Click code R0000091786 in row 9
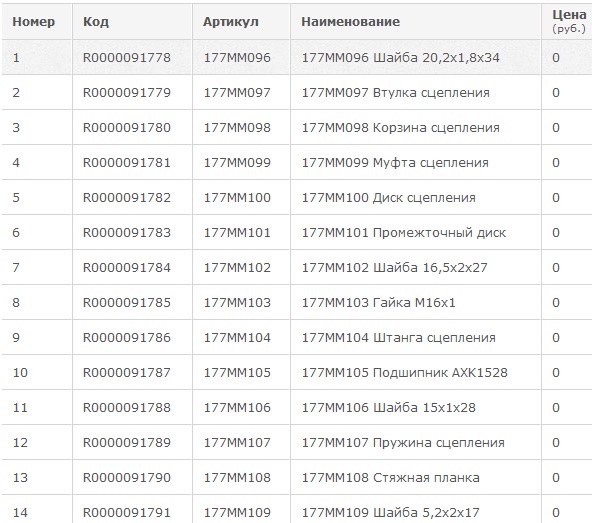The width and height of the screenshot is (592, 523). coord(127,338)
